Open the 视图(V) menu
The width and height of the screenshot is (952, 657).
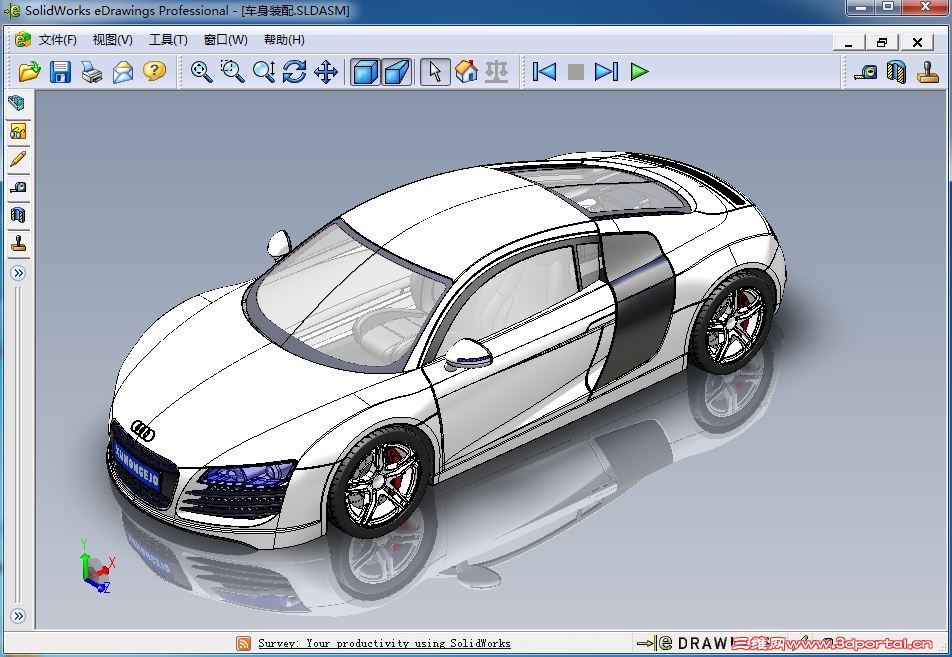click(112, 40)
